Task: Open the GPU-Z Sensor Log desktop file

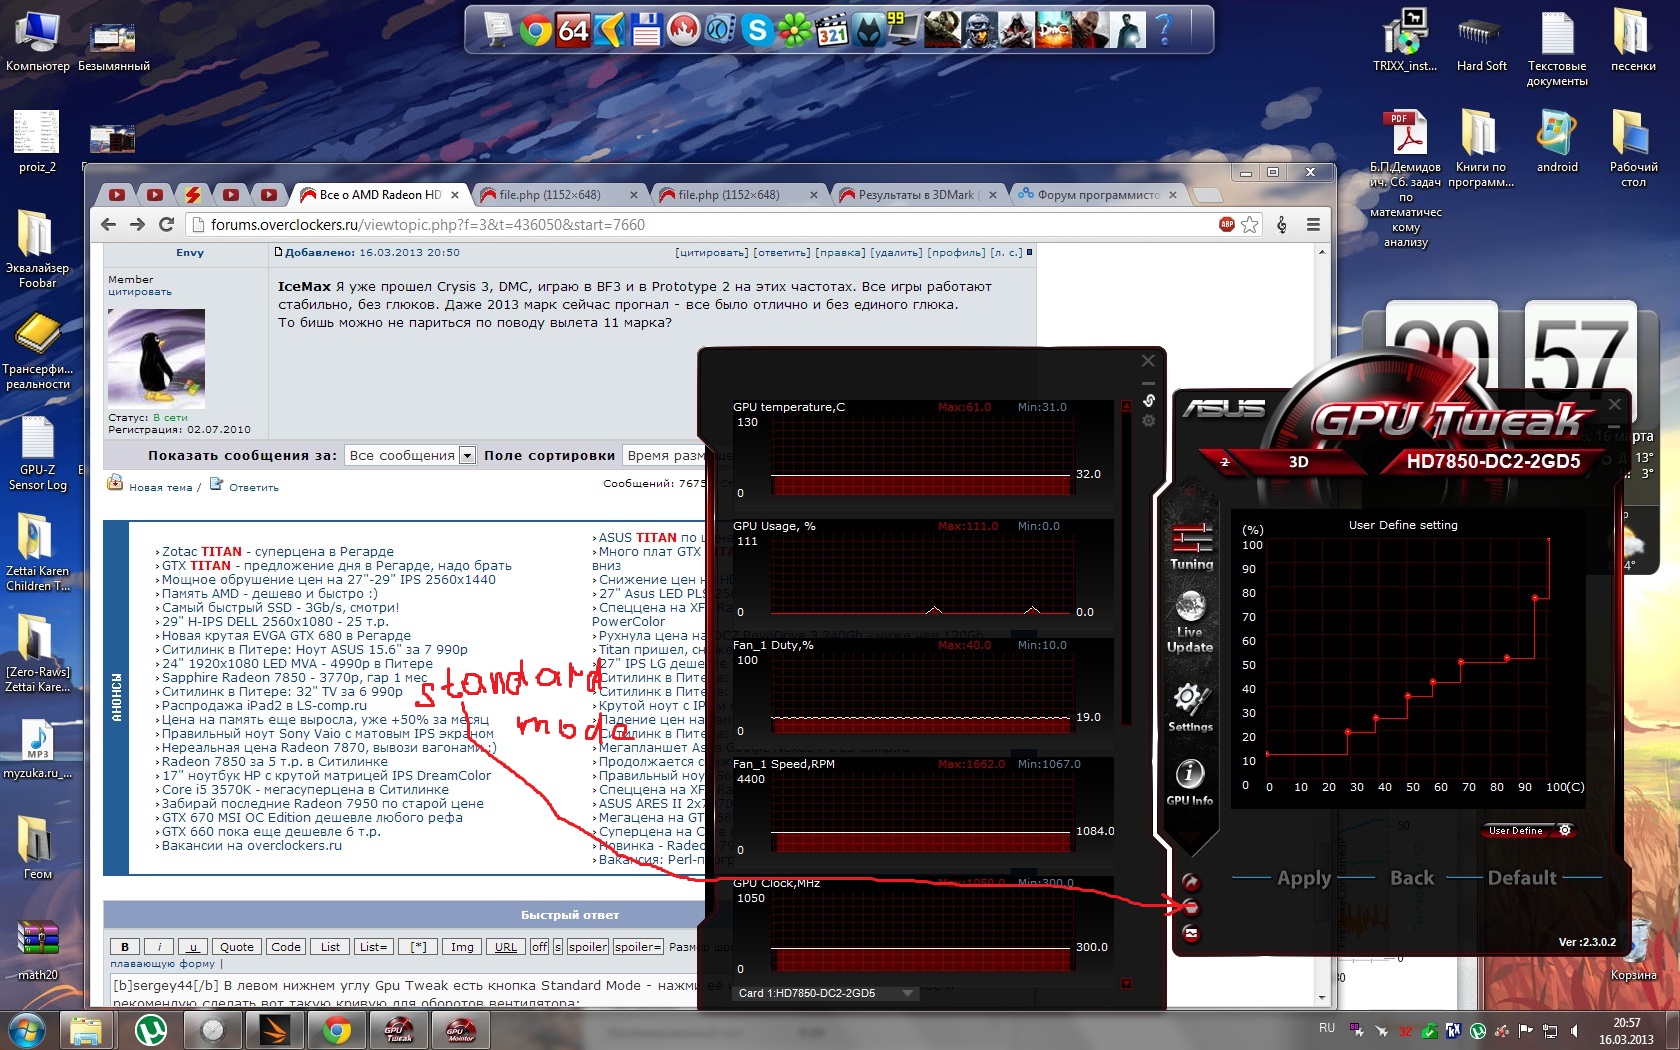Action: (38, 453)
